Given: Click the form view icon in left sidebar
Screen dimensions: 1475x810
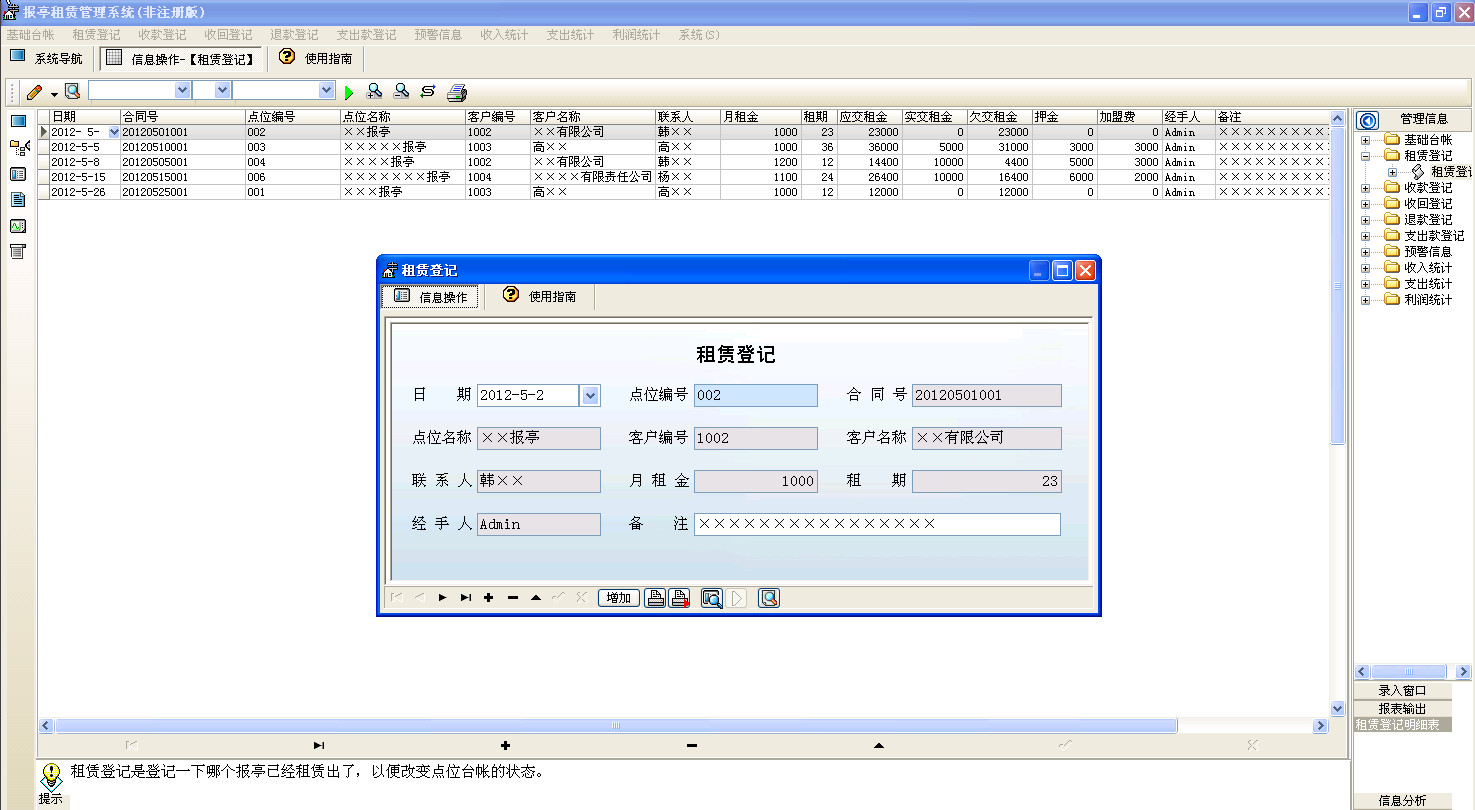Looking at the screenshot, I should tap(18, 174).
